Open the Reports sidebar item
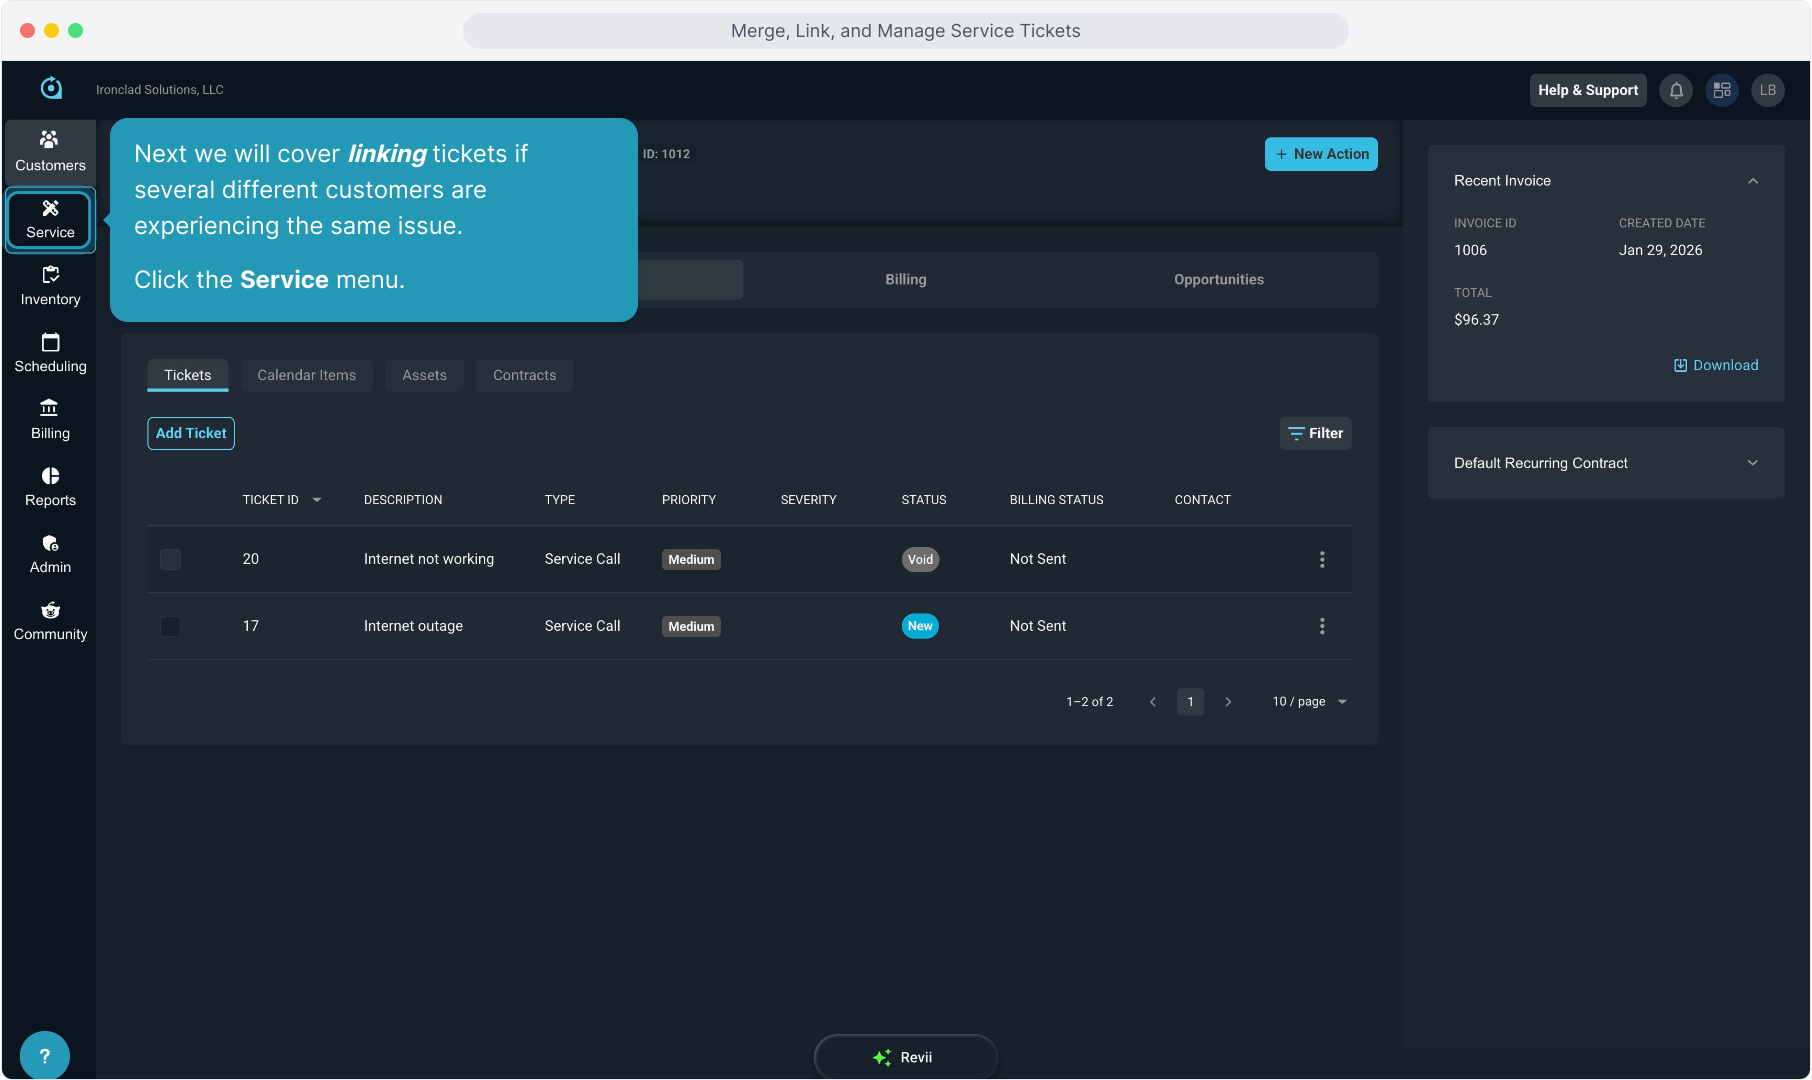1812x1080 pixels. 50,487
